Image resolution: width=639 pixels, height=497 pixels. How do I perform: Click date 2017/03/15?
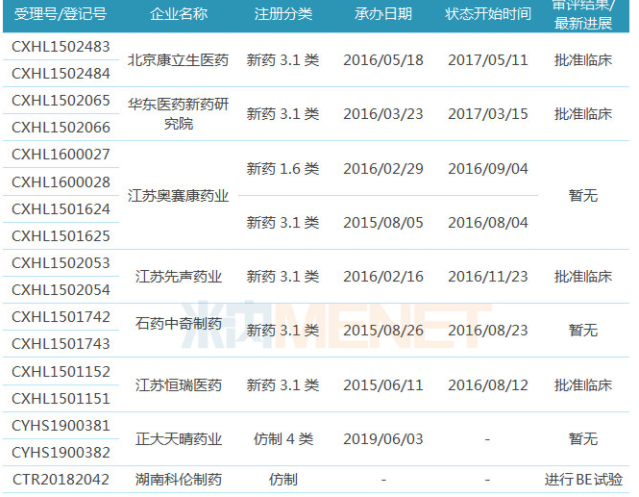click(x=488, y=114)
